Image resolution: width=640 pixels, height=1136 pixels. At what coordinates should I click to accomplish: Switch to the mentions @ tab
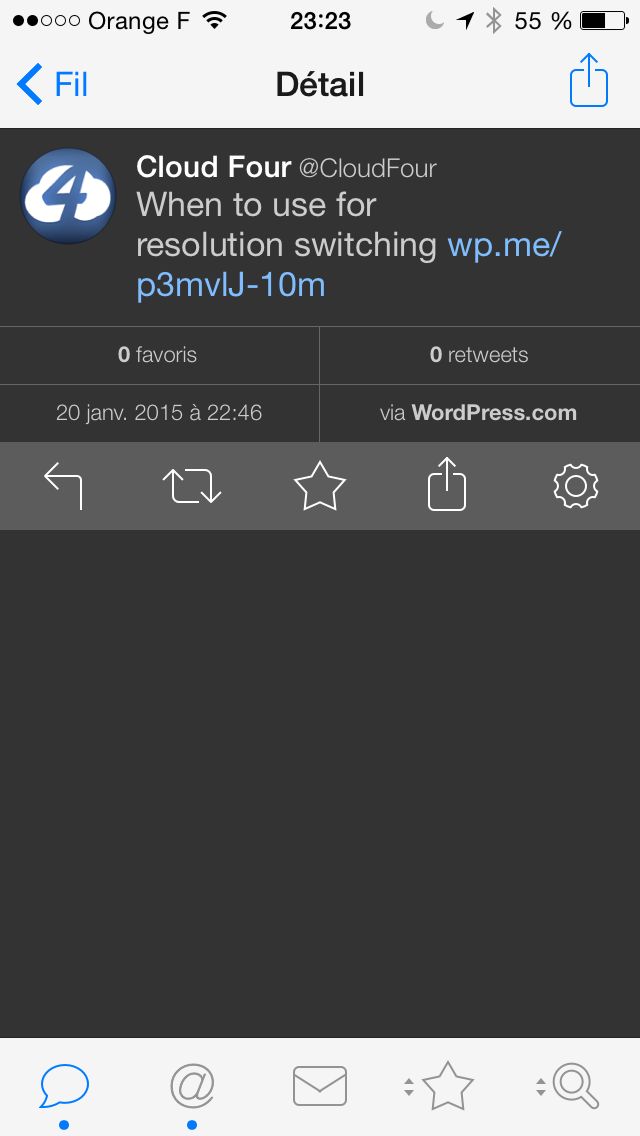[x=192, y=1087]
